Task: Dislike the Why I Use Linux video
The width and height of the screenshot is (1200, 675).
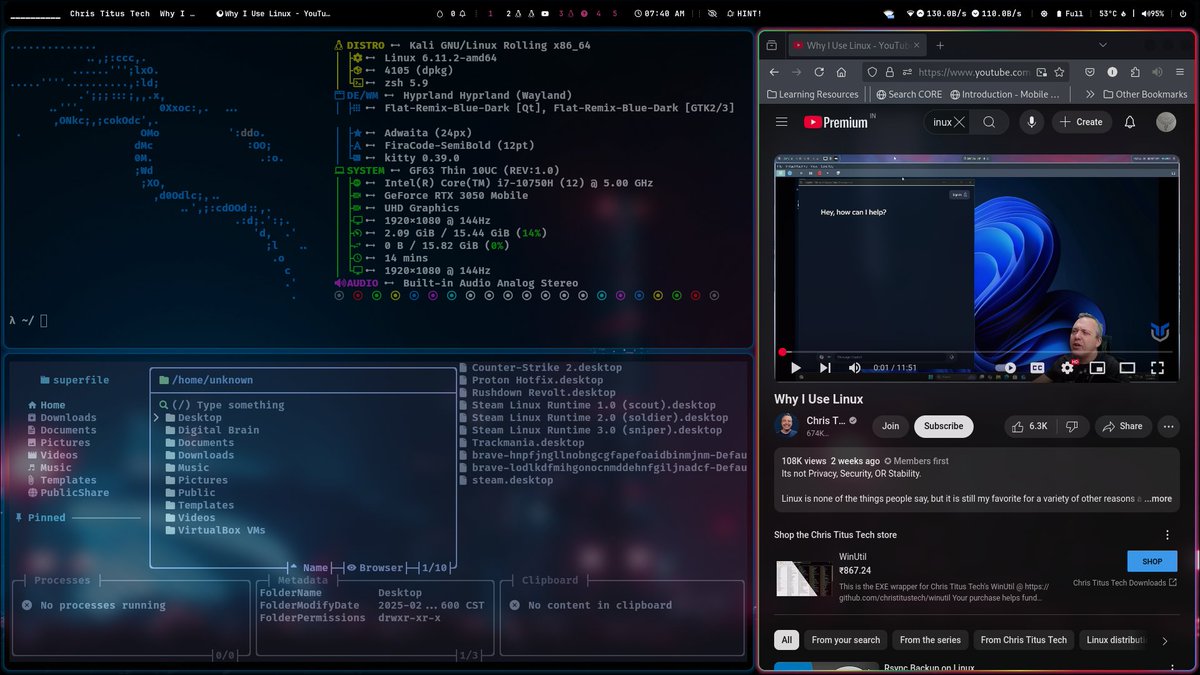Action: click(x=1071, y=426)
